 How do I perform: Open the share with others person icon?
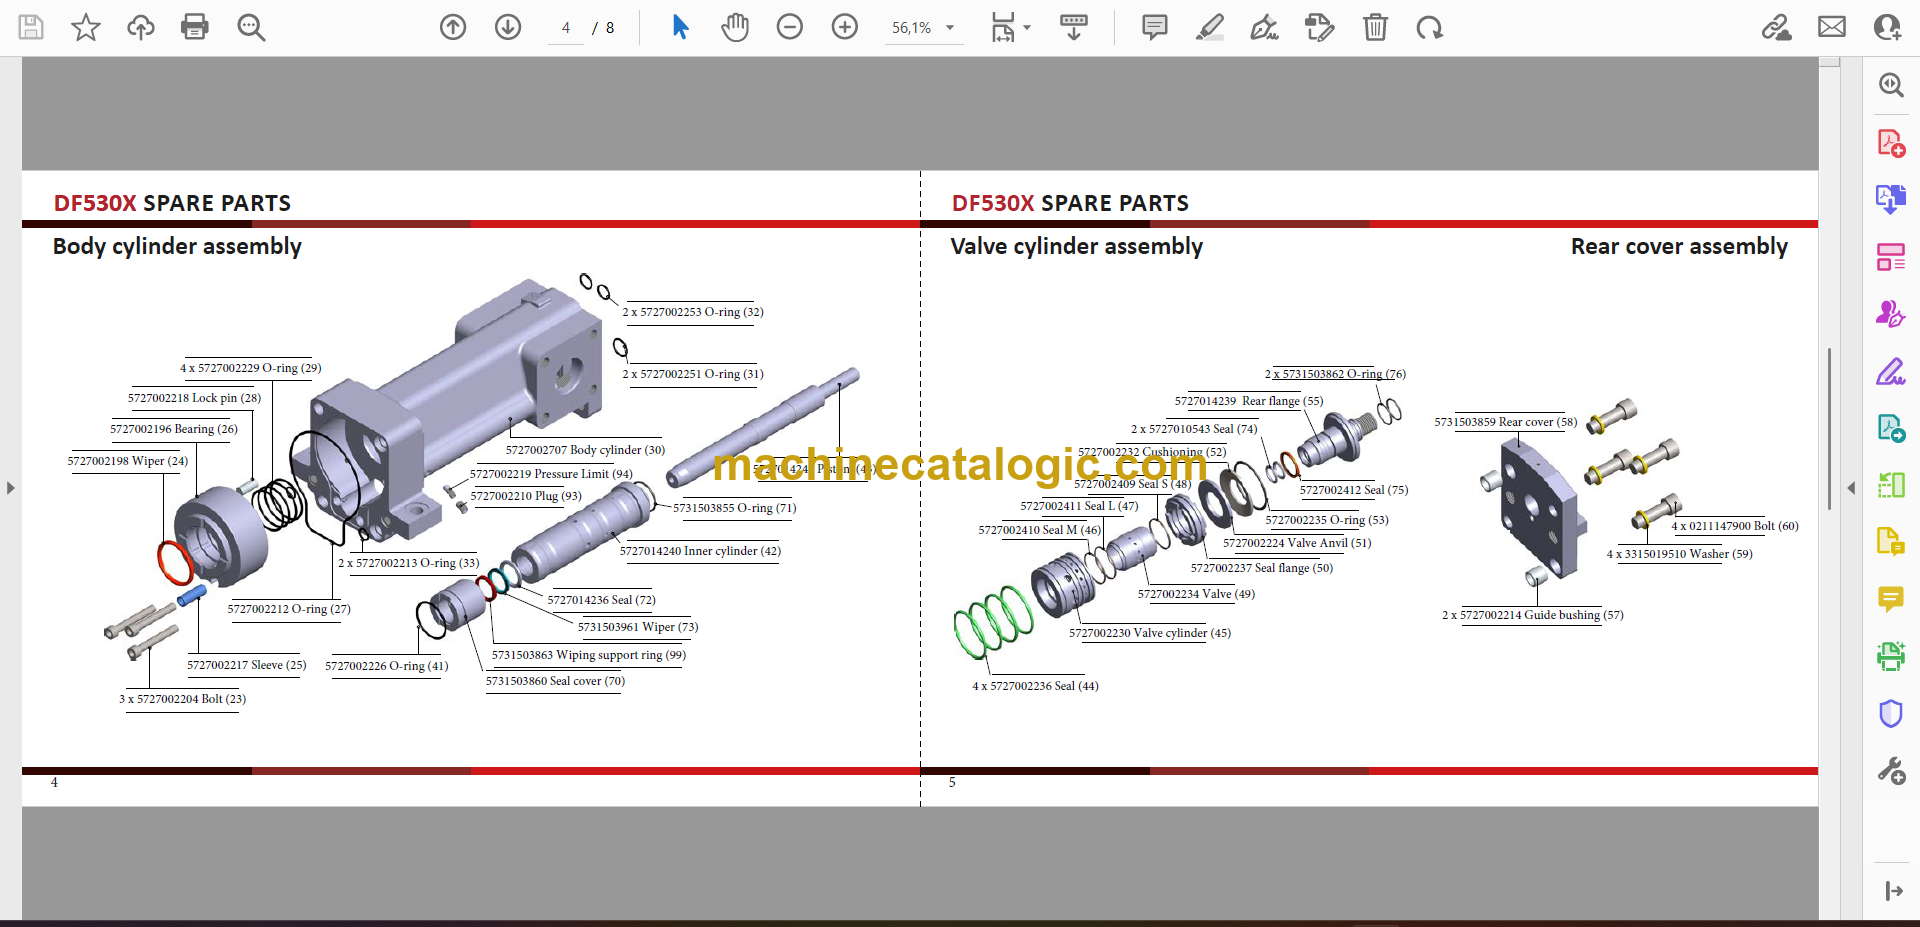(x=1887, y=27)
